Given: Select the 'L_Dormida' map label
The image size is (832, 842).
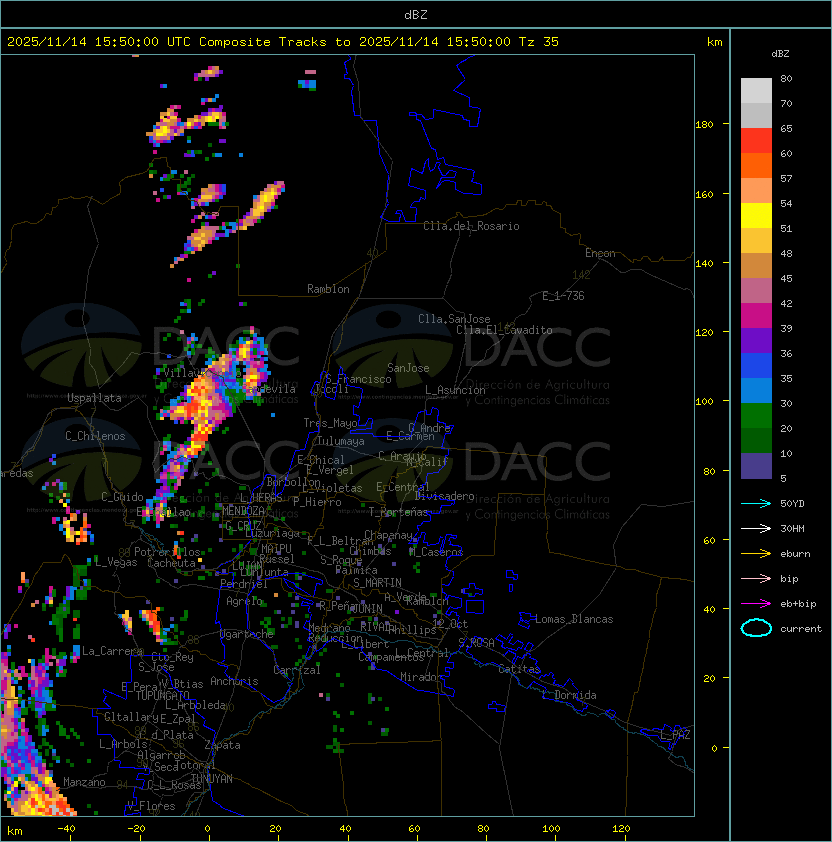Looking at the screenshot, I should coord(569,695).
